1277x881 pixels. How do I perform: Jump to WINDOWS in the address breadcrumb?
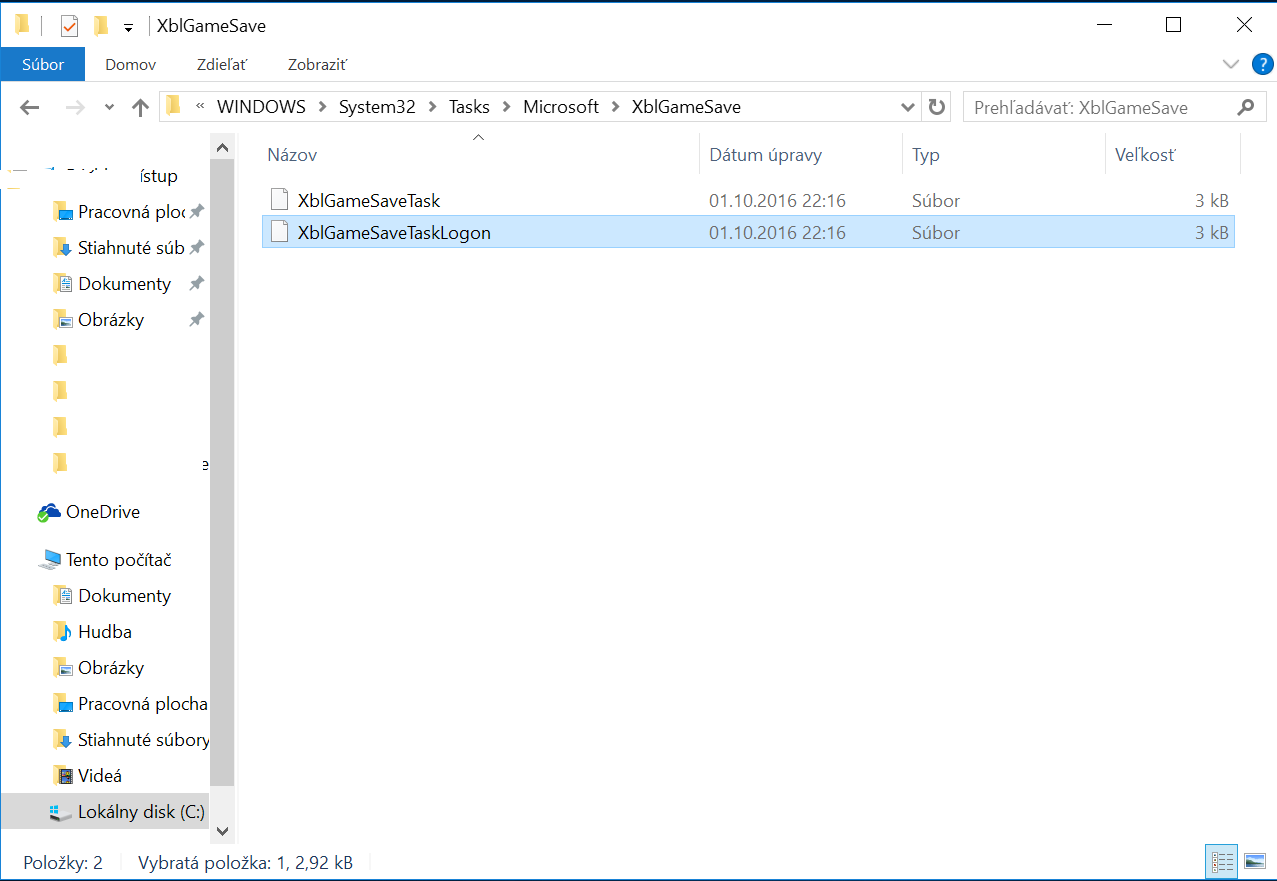[261, 107]
